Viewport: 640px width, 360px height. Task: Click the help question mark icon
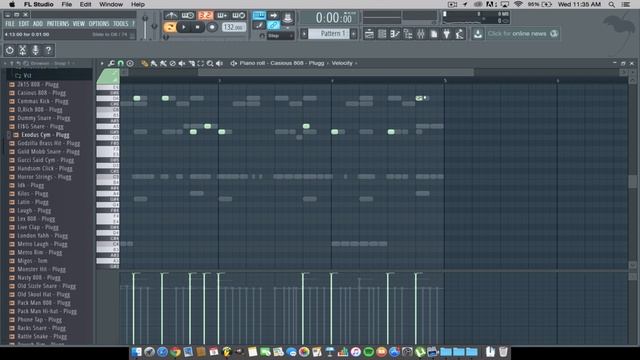tap(48, 50)
